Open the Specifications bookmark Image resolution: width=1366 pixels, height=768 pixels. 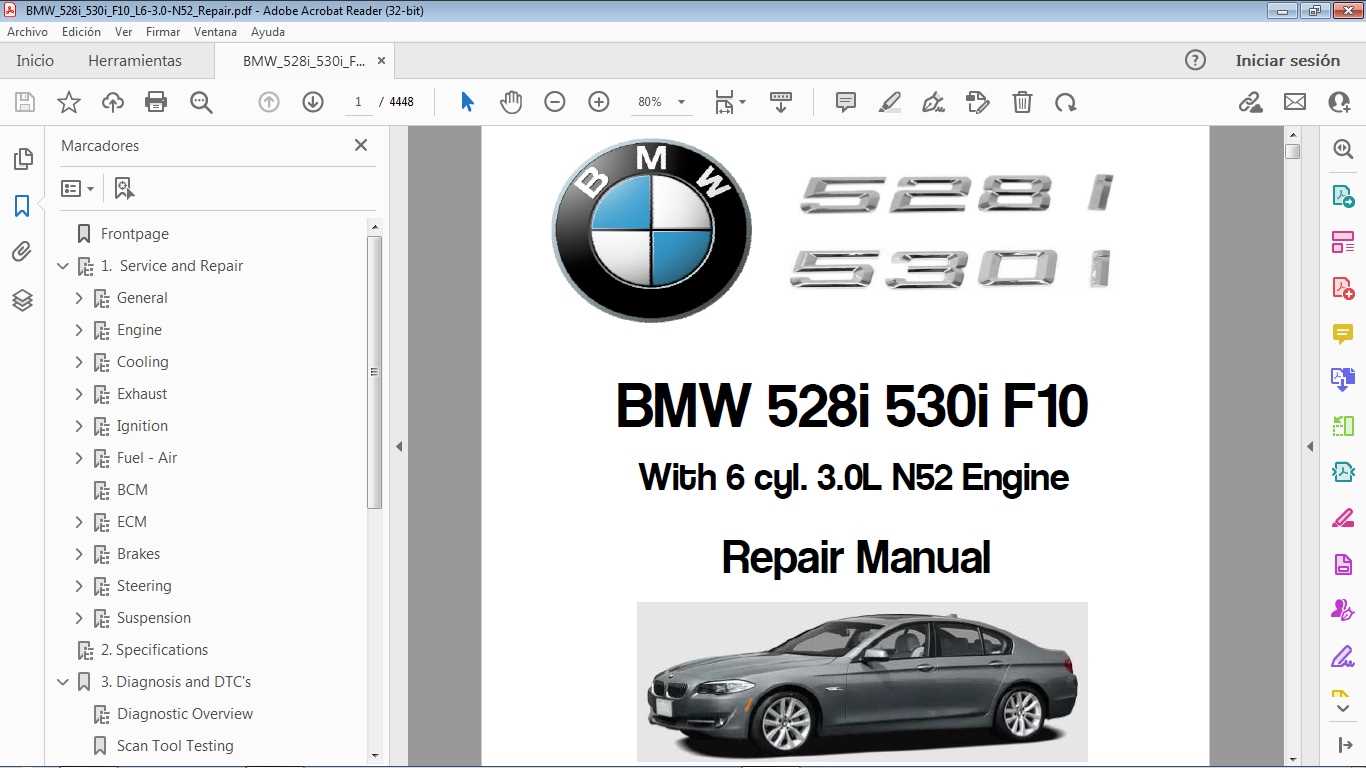154,650
